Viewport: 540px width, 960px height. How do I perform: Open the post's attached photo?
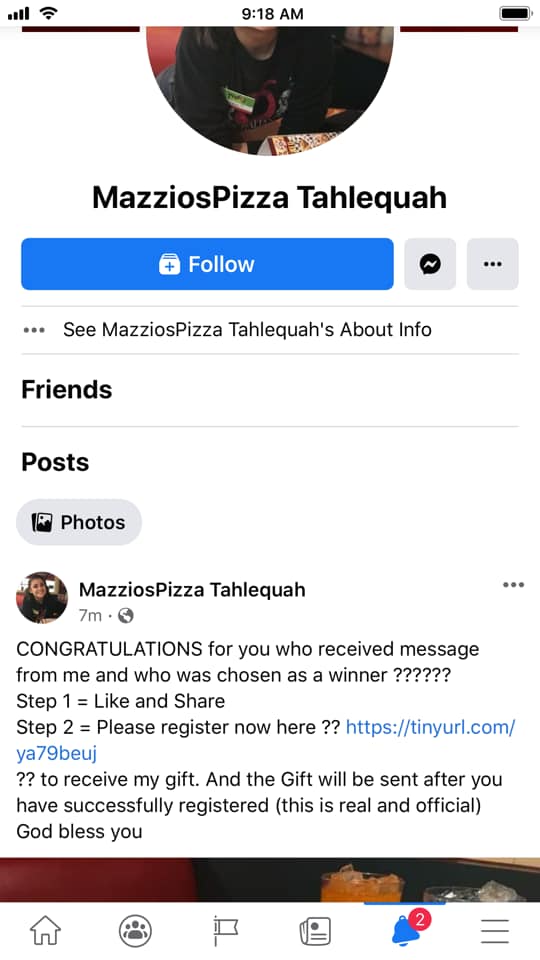click(x=270, y=879)
